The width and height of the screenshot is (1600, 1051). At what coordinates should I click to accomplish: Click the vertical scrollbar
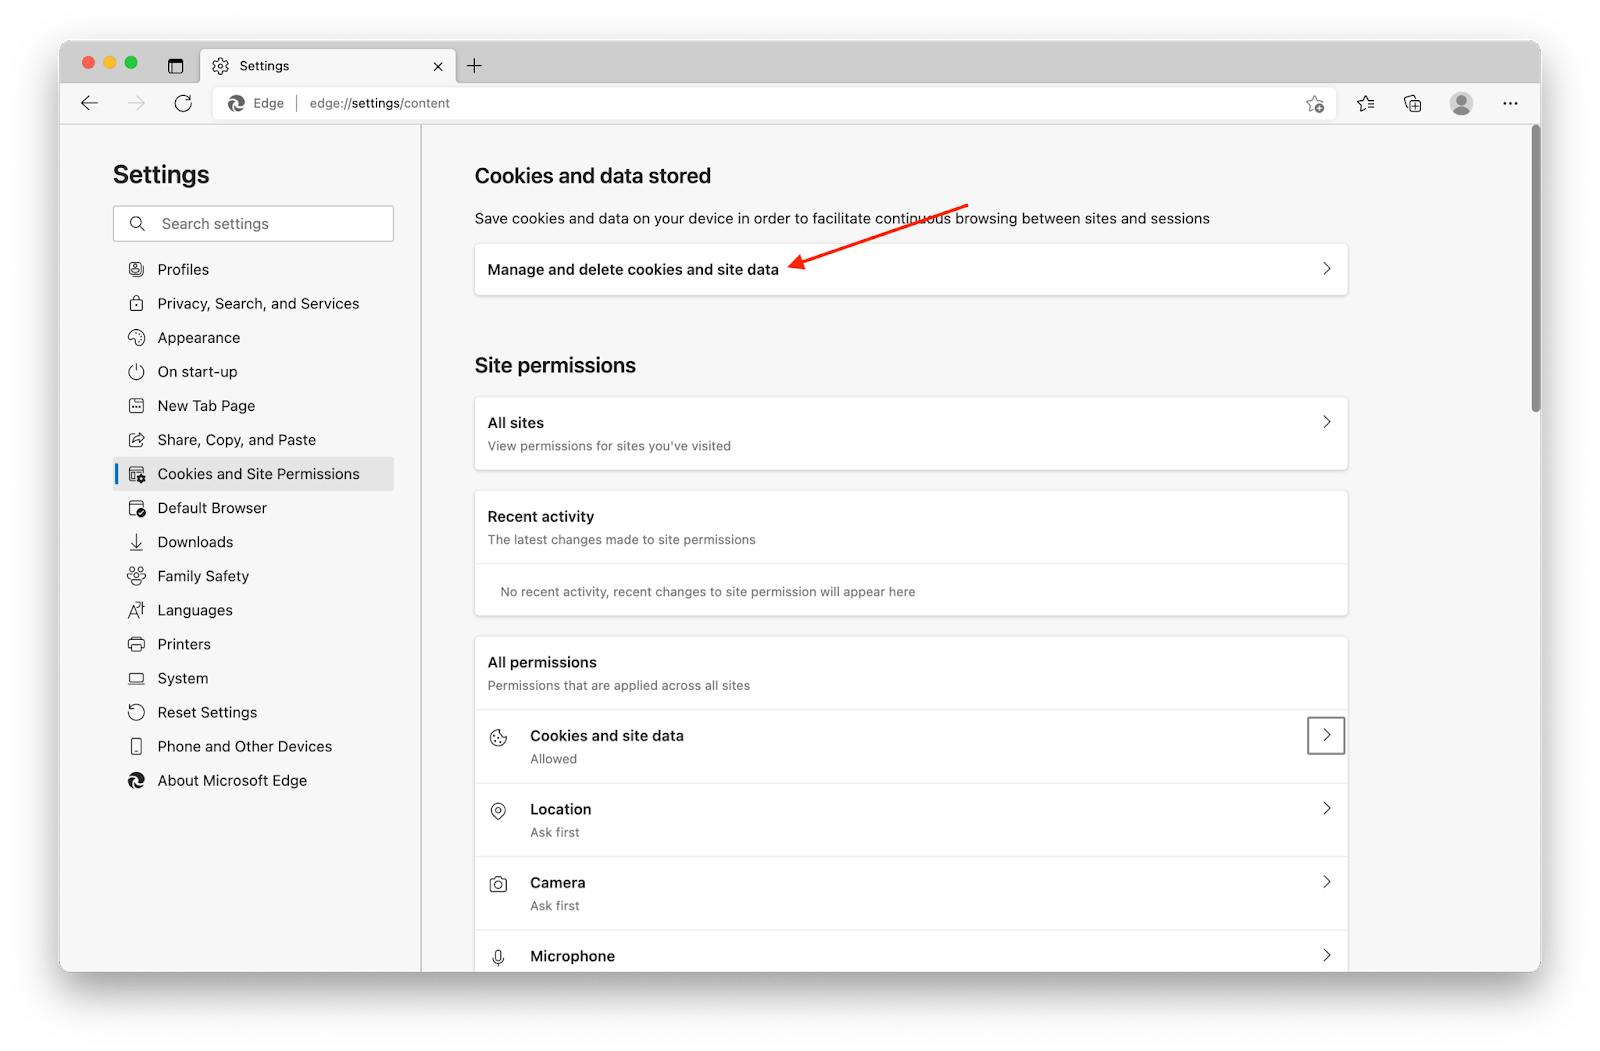(x=1535, y=268)
